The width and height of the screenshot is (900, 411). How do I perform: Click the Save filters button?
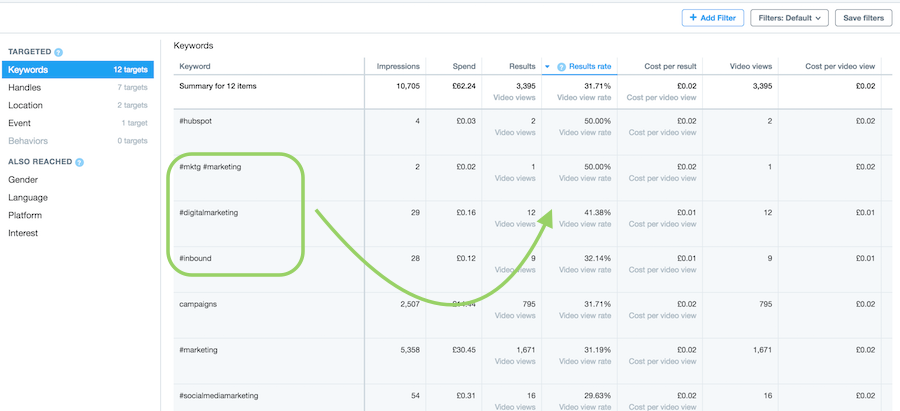point(863,18)
